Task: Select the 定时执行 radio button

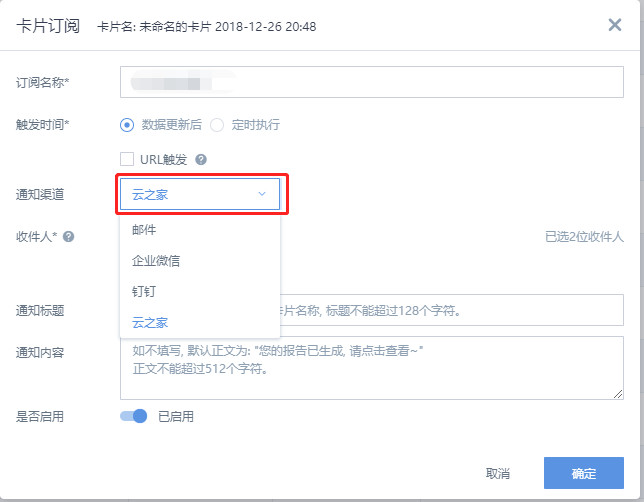Action: [217, 125]
